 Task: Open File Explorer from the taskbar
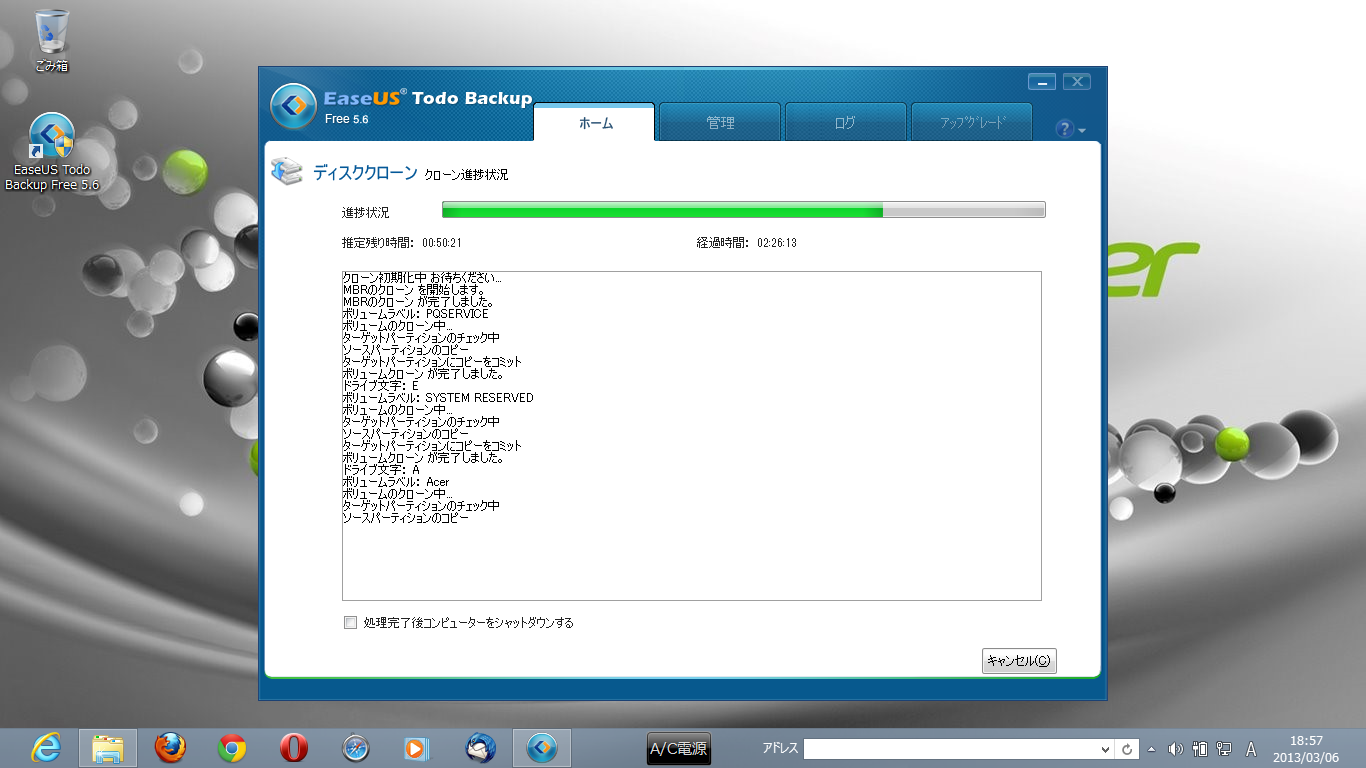[108, 748]
